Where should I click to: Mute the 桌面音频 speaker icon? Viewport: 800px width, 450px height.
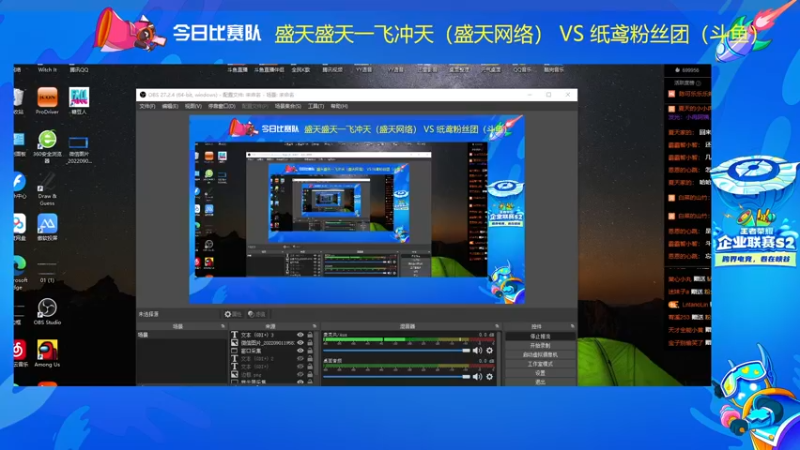click(477, 377)
